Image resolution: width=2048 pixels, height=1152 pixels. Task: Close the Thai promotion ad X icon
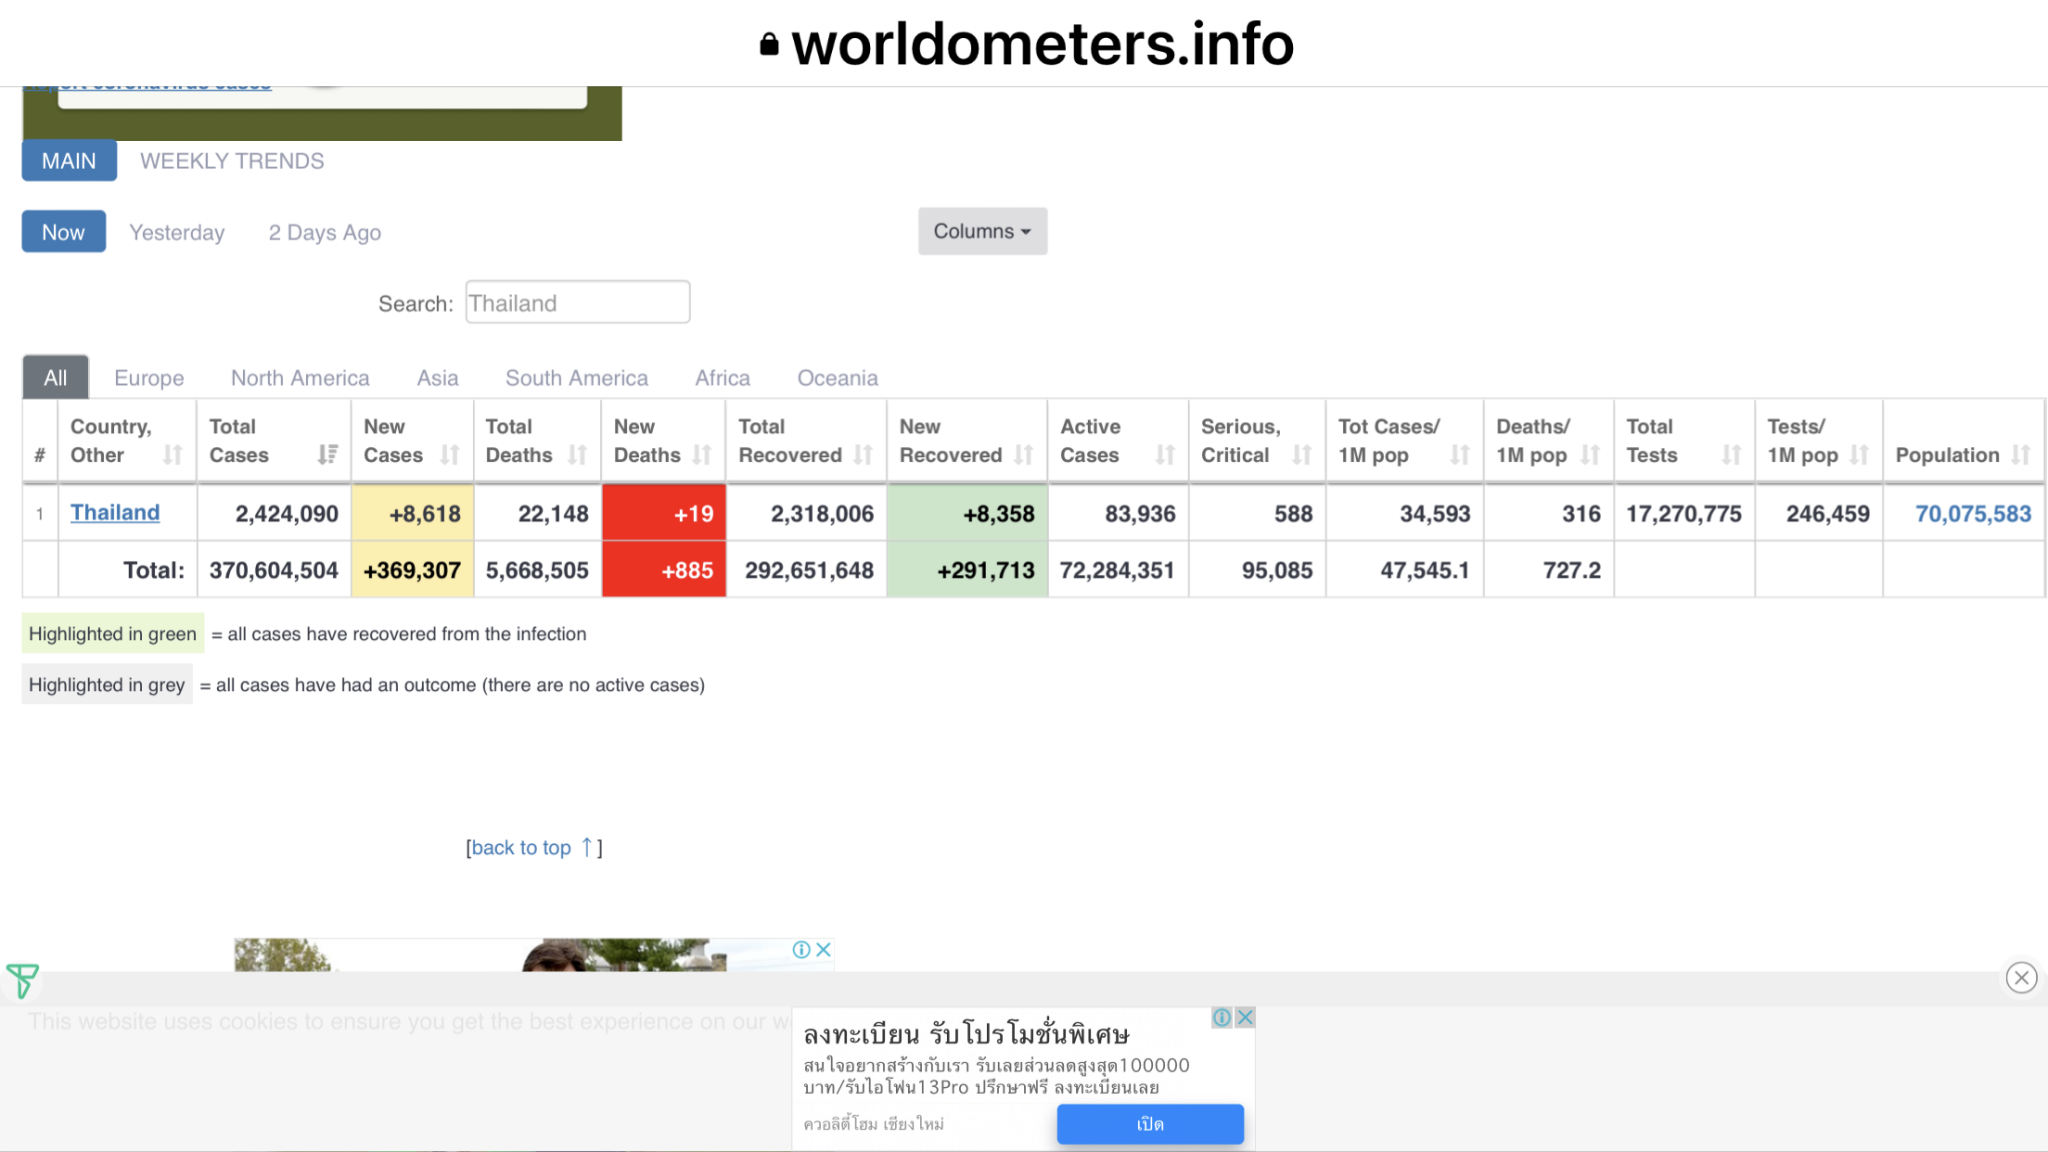coord(1245,1017)
